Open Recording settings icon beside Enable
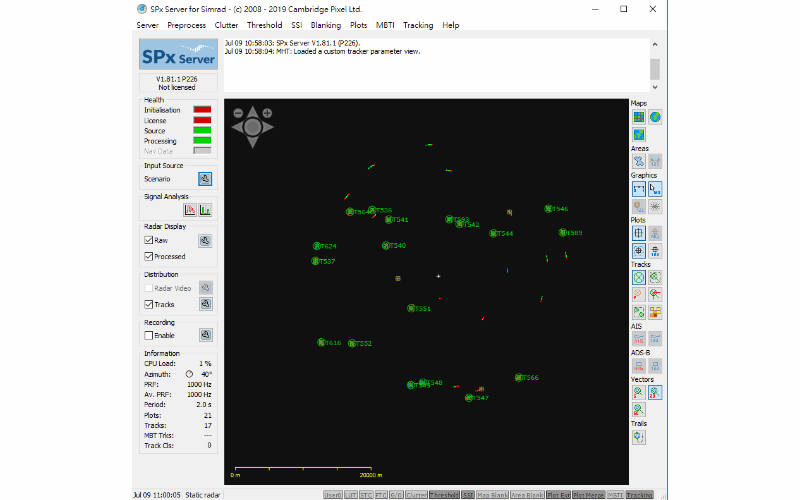This screenshot has width=800, height=500. pyautogui.click(x=206, y=335)
